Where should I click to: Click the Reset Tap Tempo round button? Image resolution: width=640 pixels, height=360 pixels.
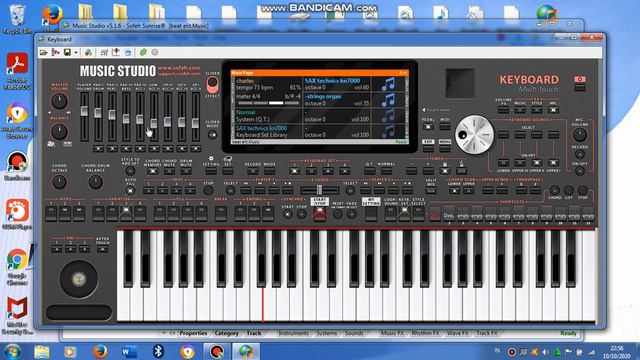tap(338, 214)
